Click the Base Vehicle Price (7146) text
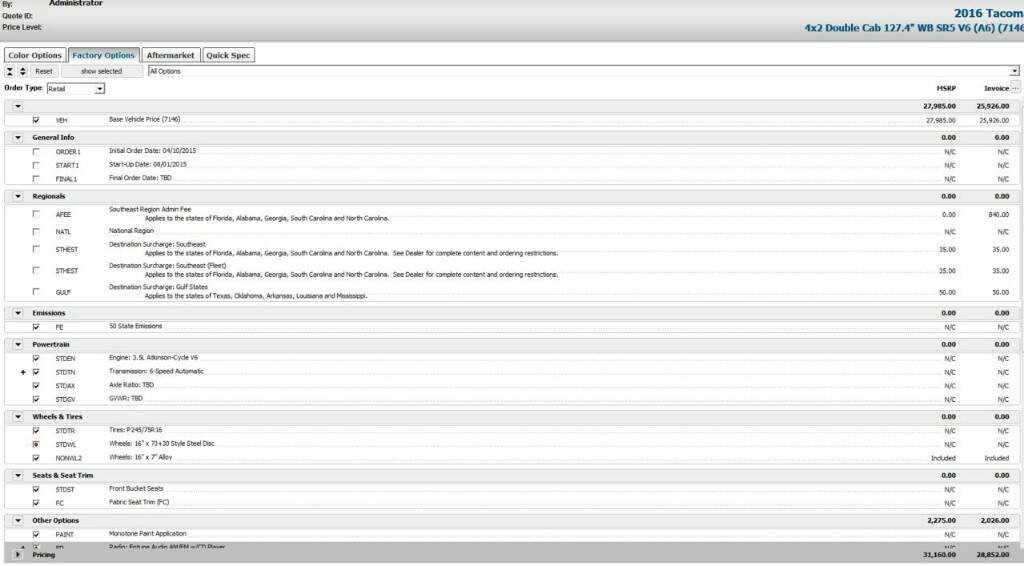Image resolution: width=1024 pixels, height=566 pixels. 144,119
